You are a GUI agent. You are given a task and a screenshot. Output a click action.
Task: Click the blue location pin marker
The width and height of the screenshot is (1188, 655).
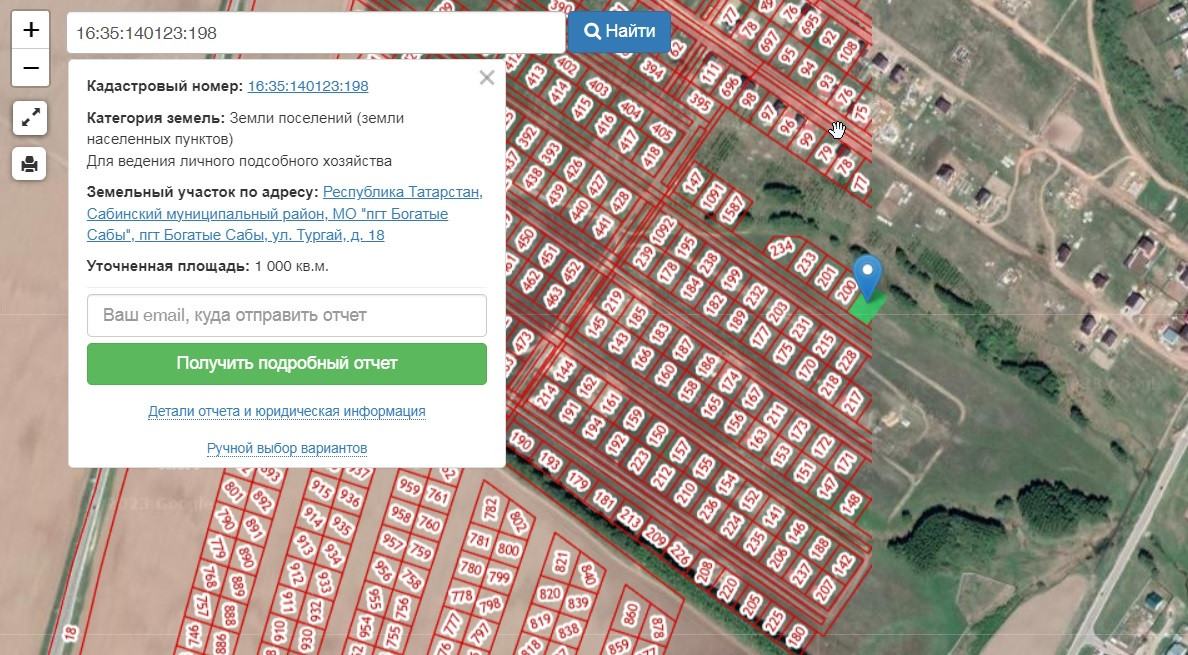coord(867,276)
